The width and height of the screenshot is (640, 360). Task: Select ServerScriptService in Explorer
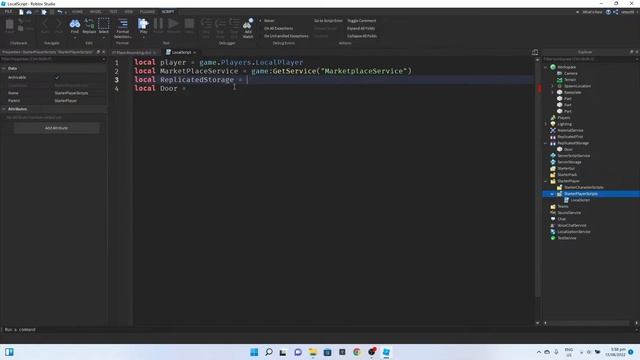[x=573, y=156]
